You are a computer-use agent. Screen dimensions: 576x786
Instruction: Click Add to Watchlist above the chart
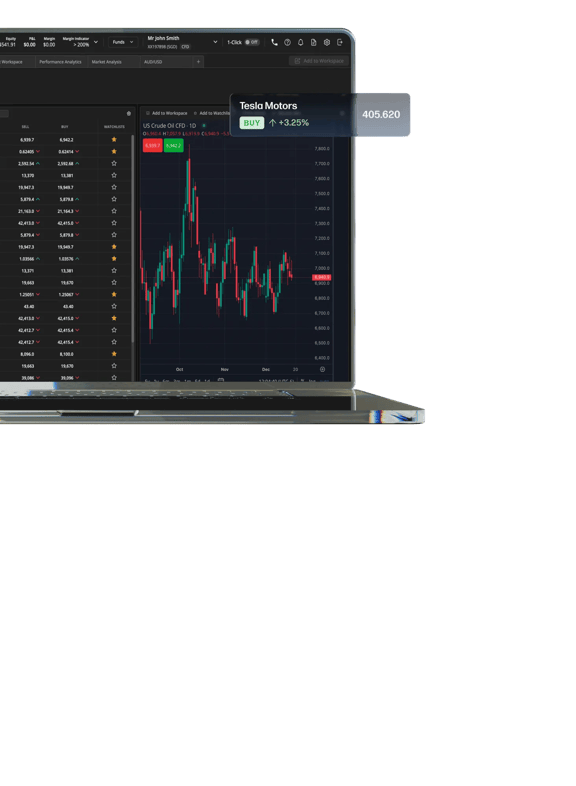click(212, 113)
